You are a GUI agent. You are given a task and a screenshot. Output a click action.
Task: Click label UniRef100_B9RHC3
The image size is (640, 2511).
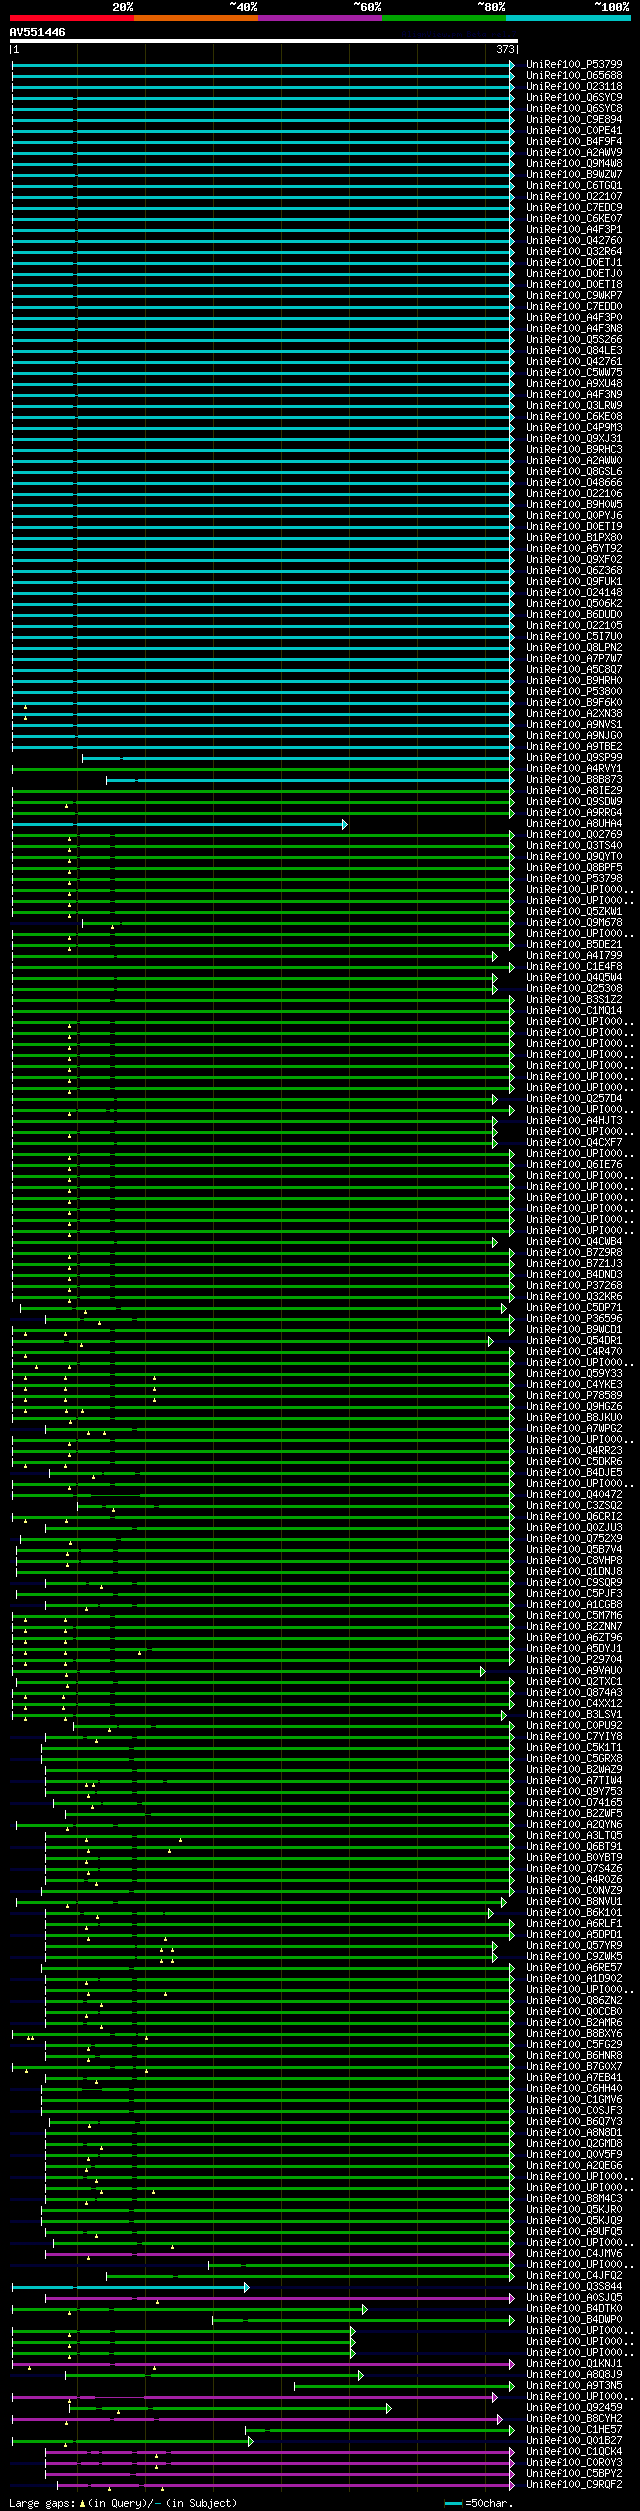[574, 449]
